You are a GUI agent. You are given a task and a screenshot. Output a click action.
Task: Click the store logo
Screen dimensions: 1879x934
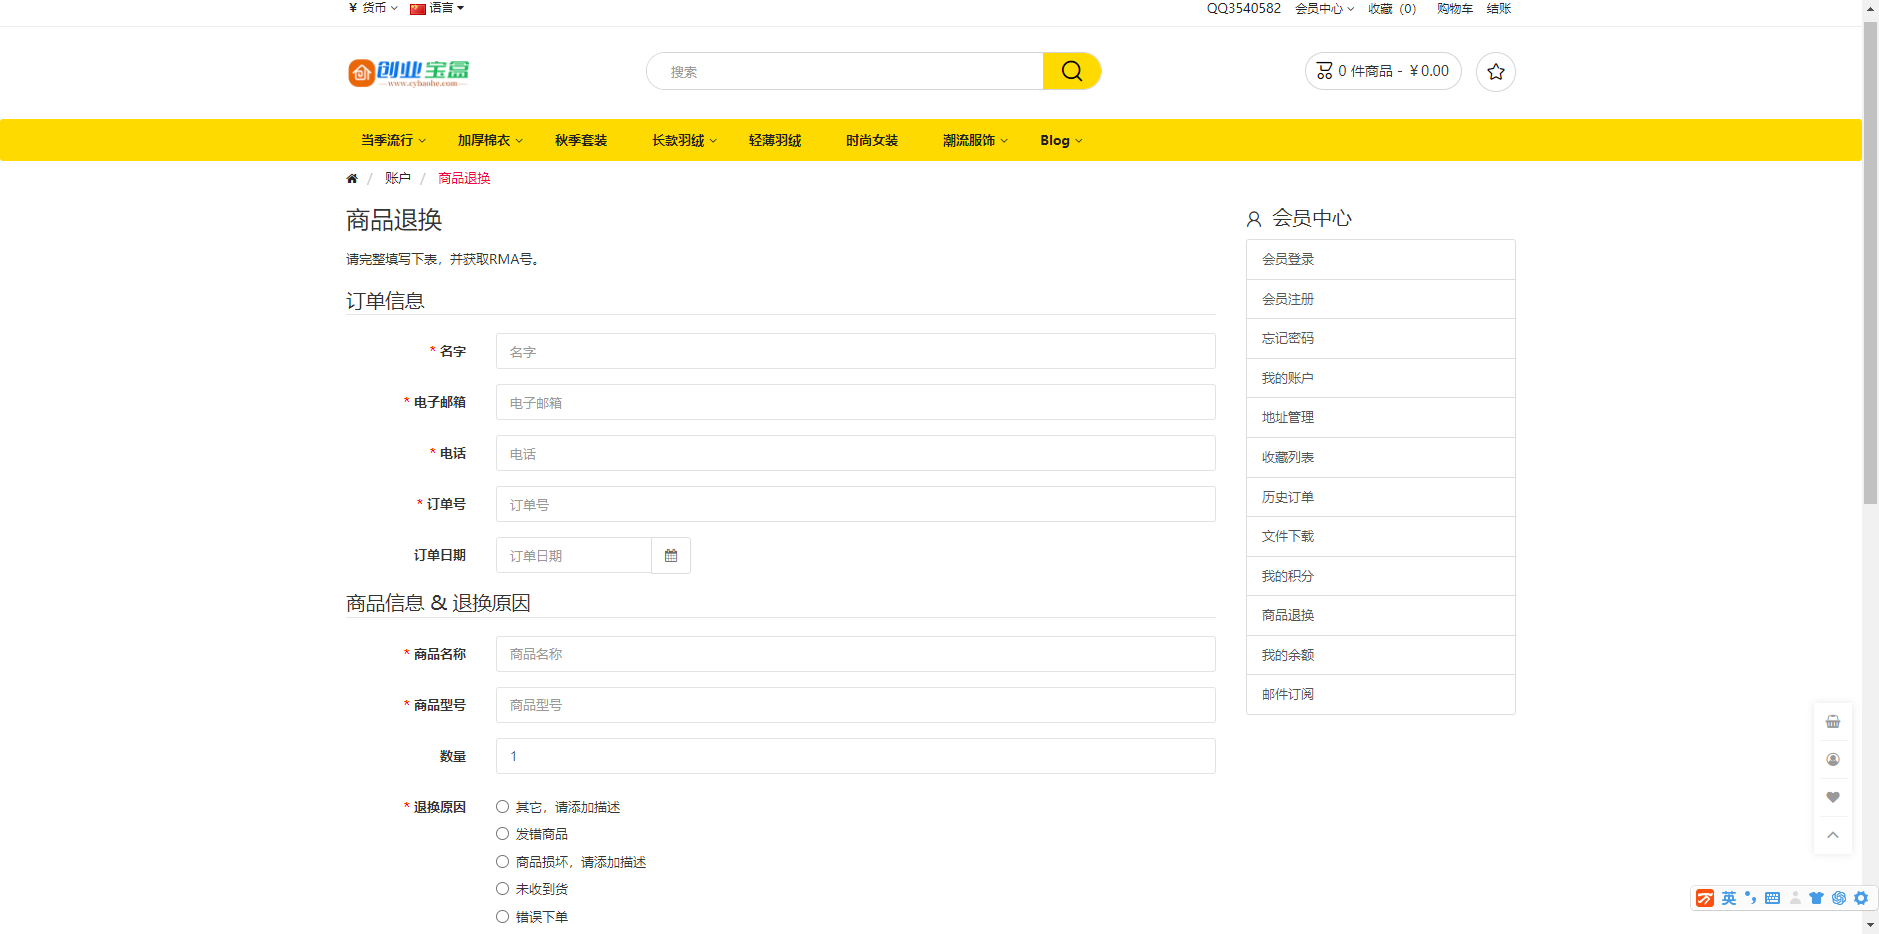point(408,72)
